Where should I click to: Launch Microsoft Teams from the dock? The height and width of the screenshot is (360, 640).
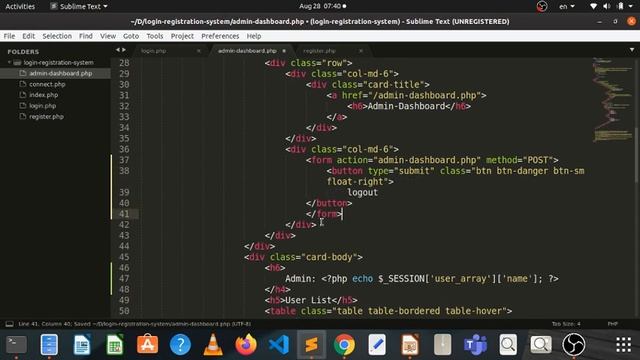(x=476, y=345)
